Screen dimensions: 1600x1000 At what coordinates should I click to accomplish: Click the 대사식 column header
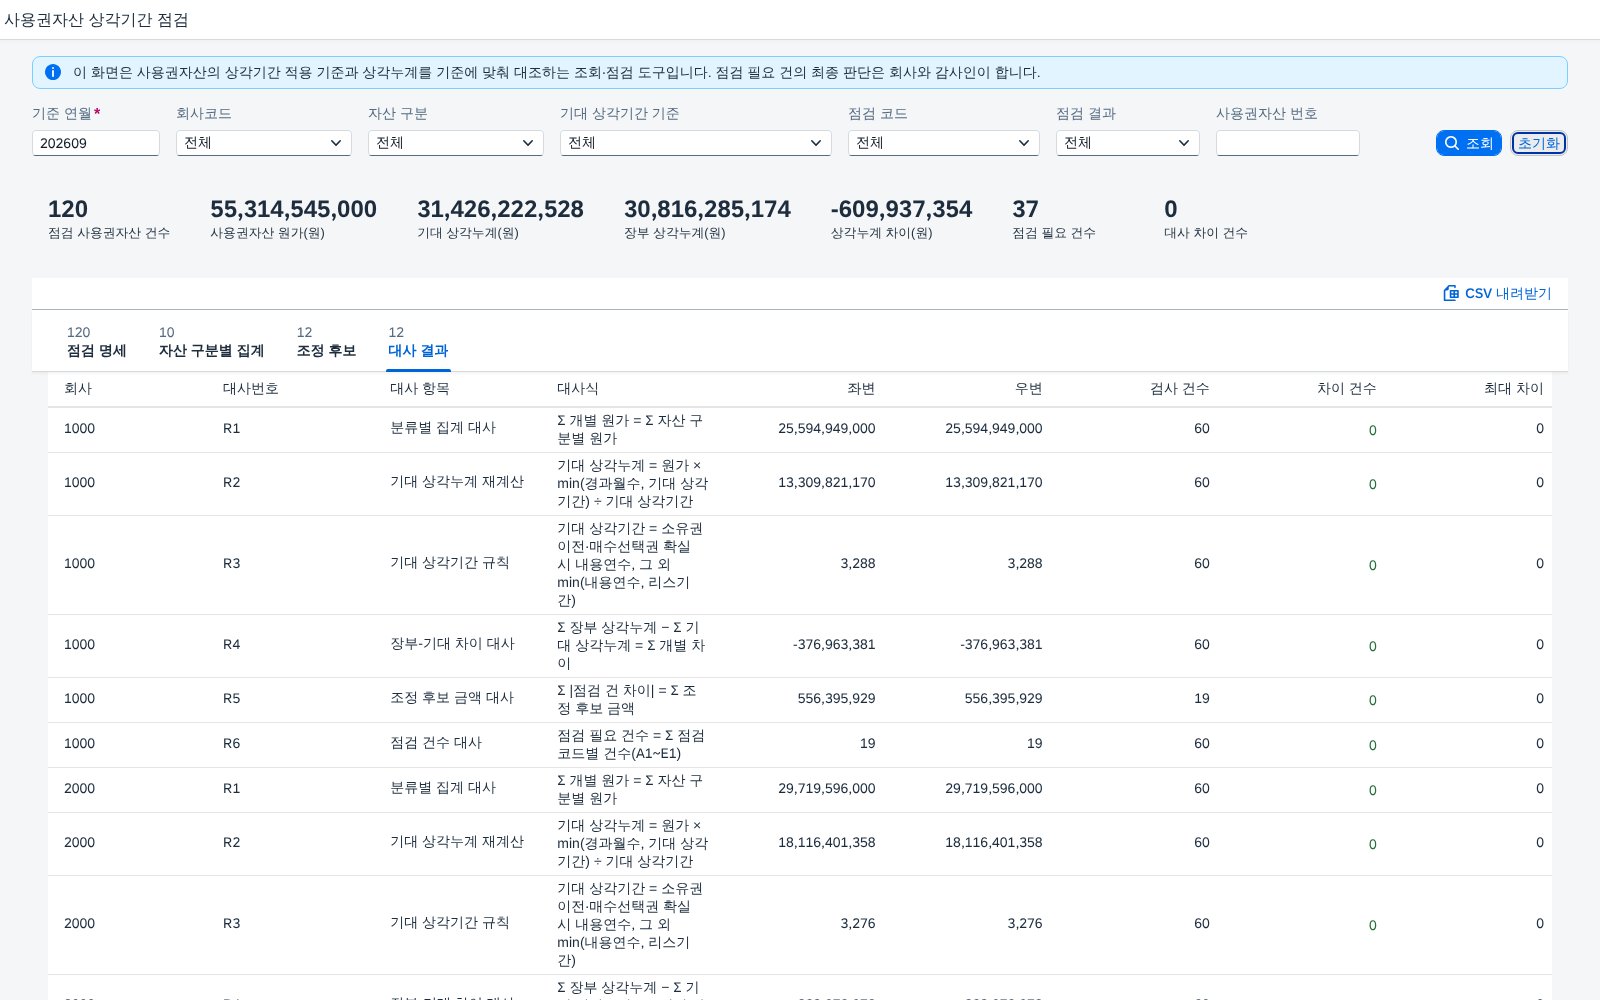pyautogui.click(x=578, y=389)
